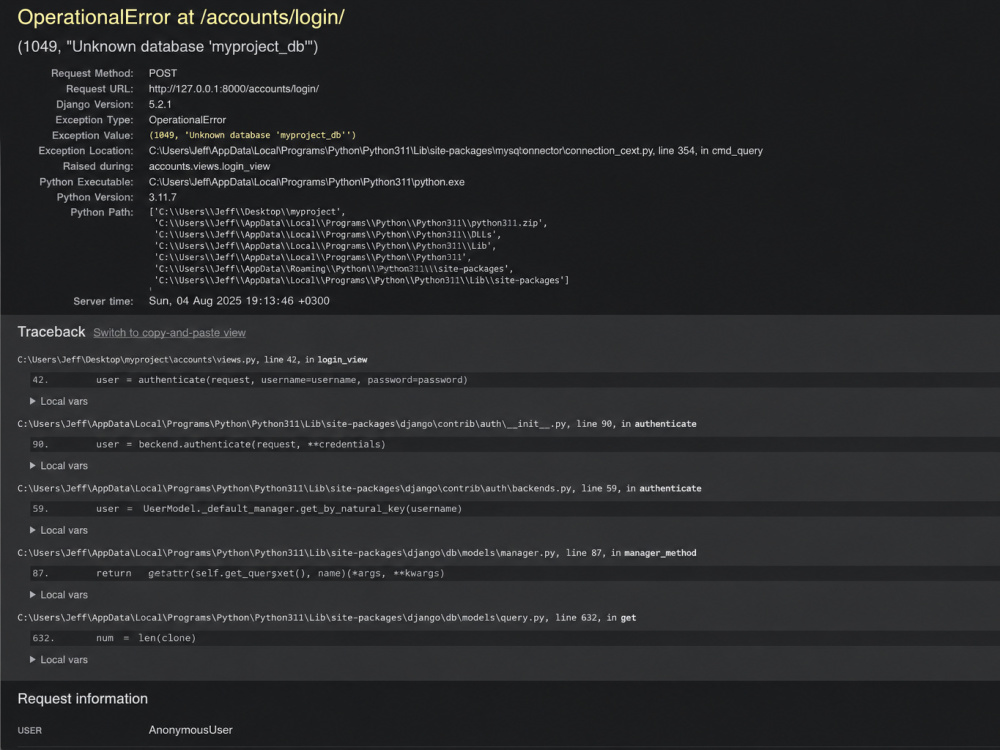
Task: Expand Local vars under __init__.py authenticate frame
Action: click(59, 466)
